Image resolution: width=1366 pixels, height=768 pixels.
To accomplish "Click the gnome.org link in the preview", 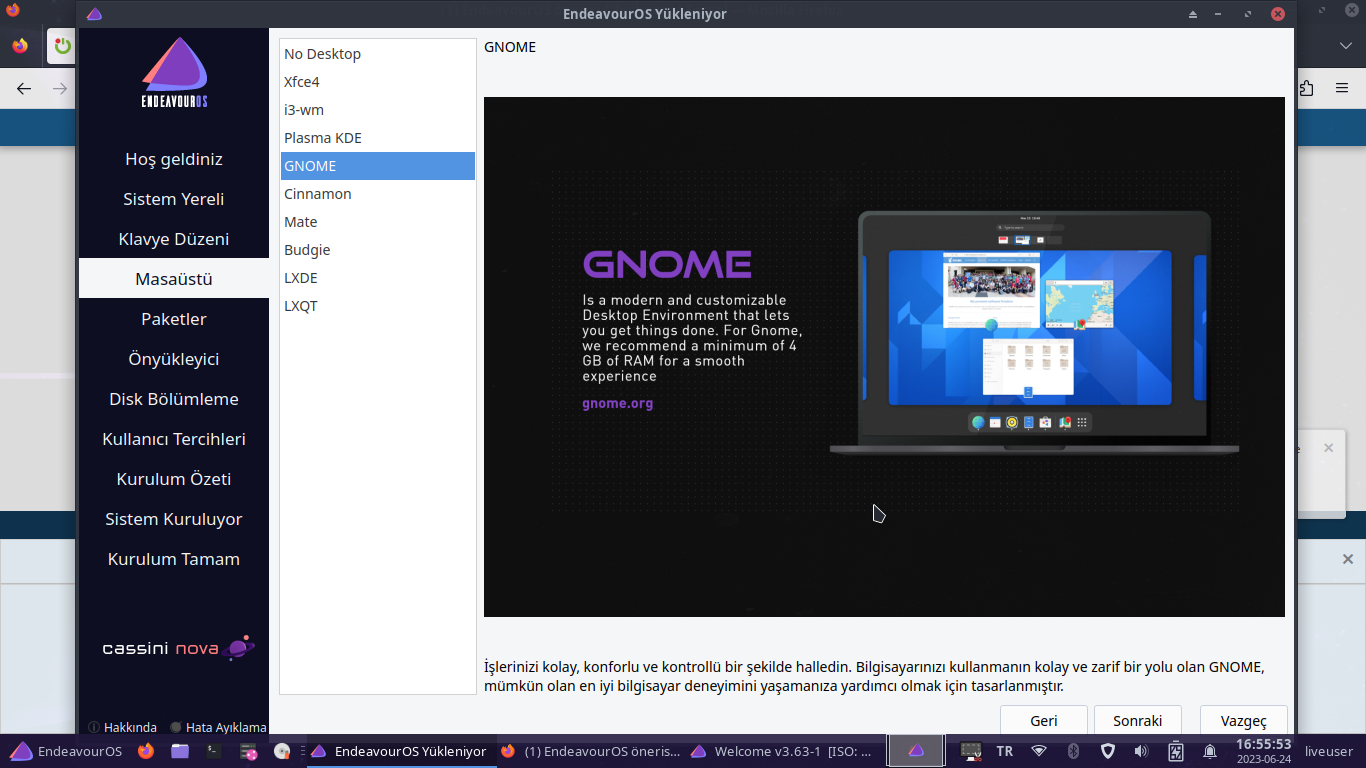I will tap(618, 404).
